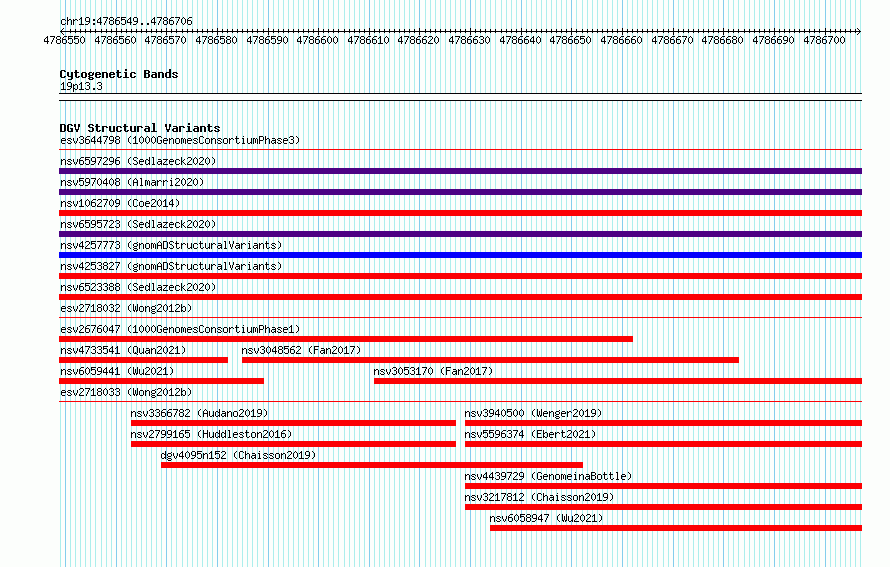This screenshot has height=567, width=890.
Task: Click esv2676047 (1000GenomesConsortiumPhase1) label
Action: click(180, 329)
